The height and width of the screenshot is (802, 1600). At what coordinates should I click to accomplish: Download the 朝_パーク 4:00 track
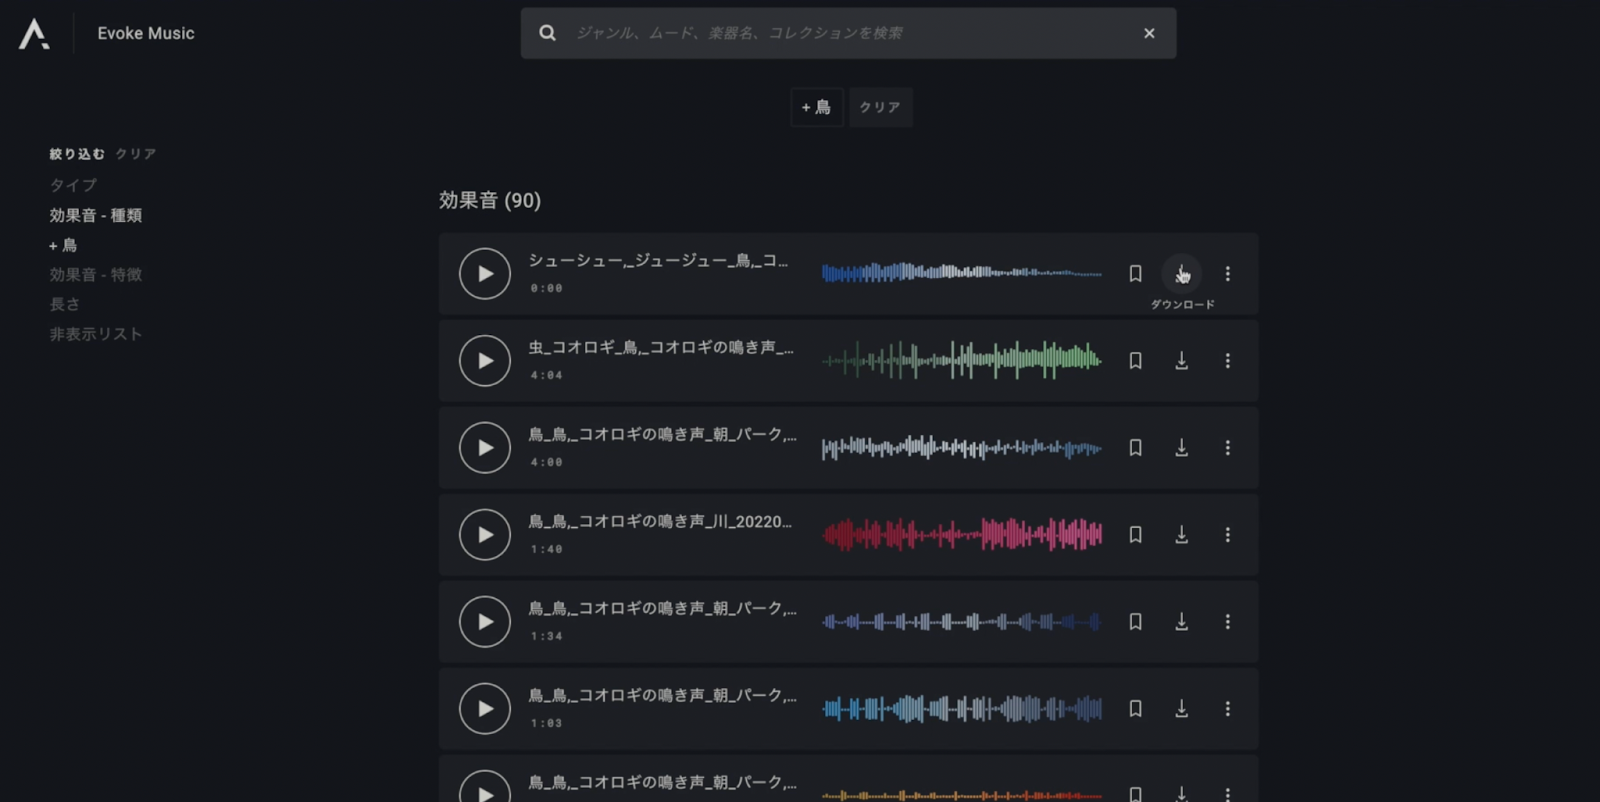point(1182,448)
